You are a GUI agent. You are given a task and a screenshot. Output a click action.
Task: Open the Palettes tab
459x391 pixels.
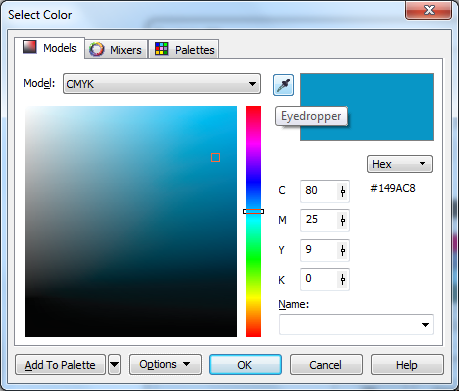[x=184, y=49]
